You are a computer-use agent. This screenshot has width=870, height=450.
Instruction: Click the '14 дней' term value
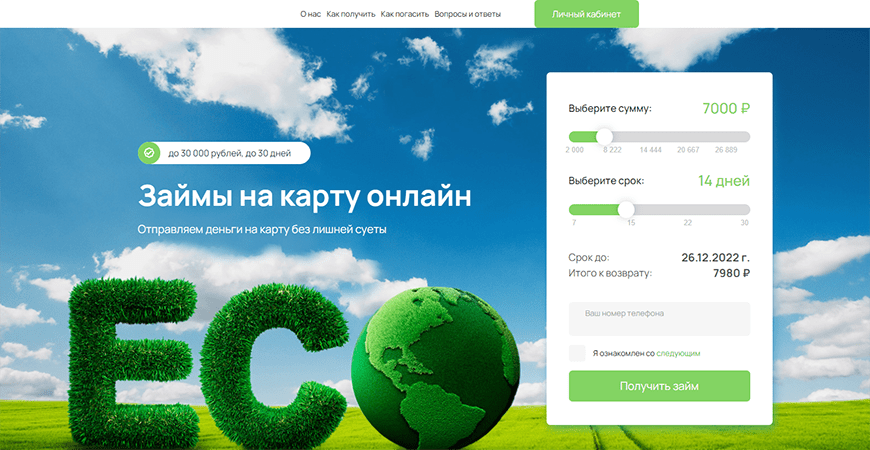pyautogui.click(x=724, y=181)
